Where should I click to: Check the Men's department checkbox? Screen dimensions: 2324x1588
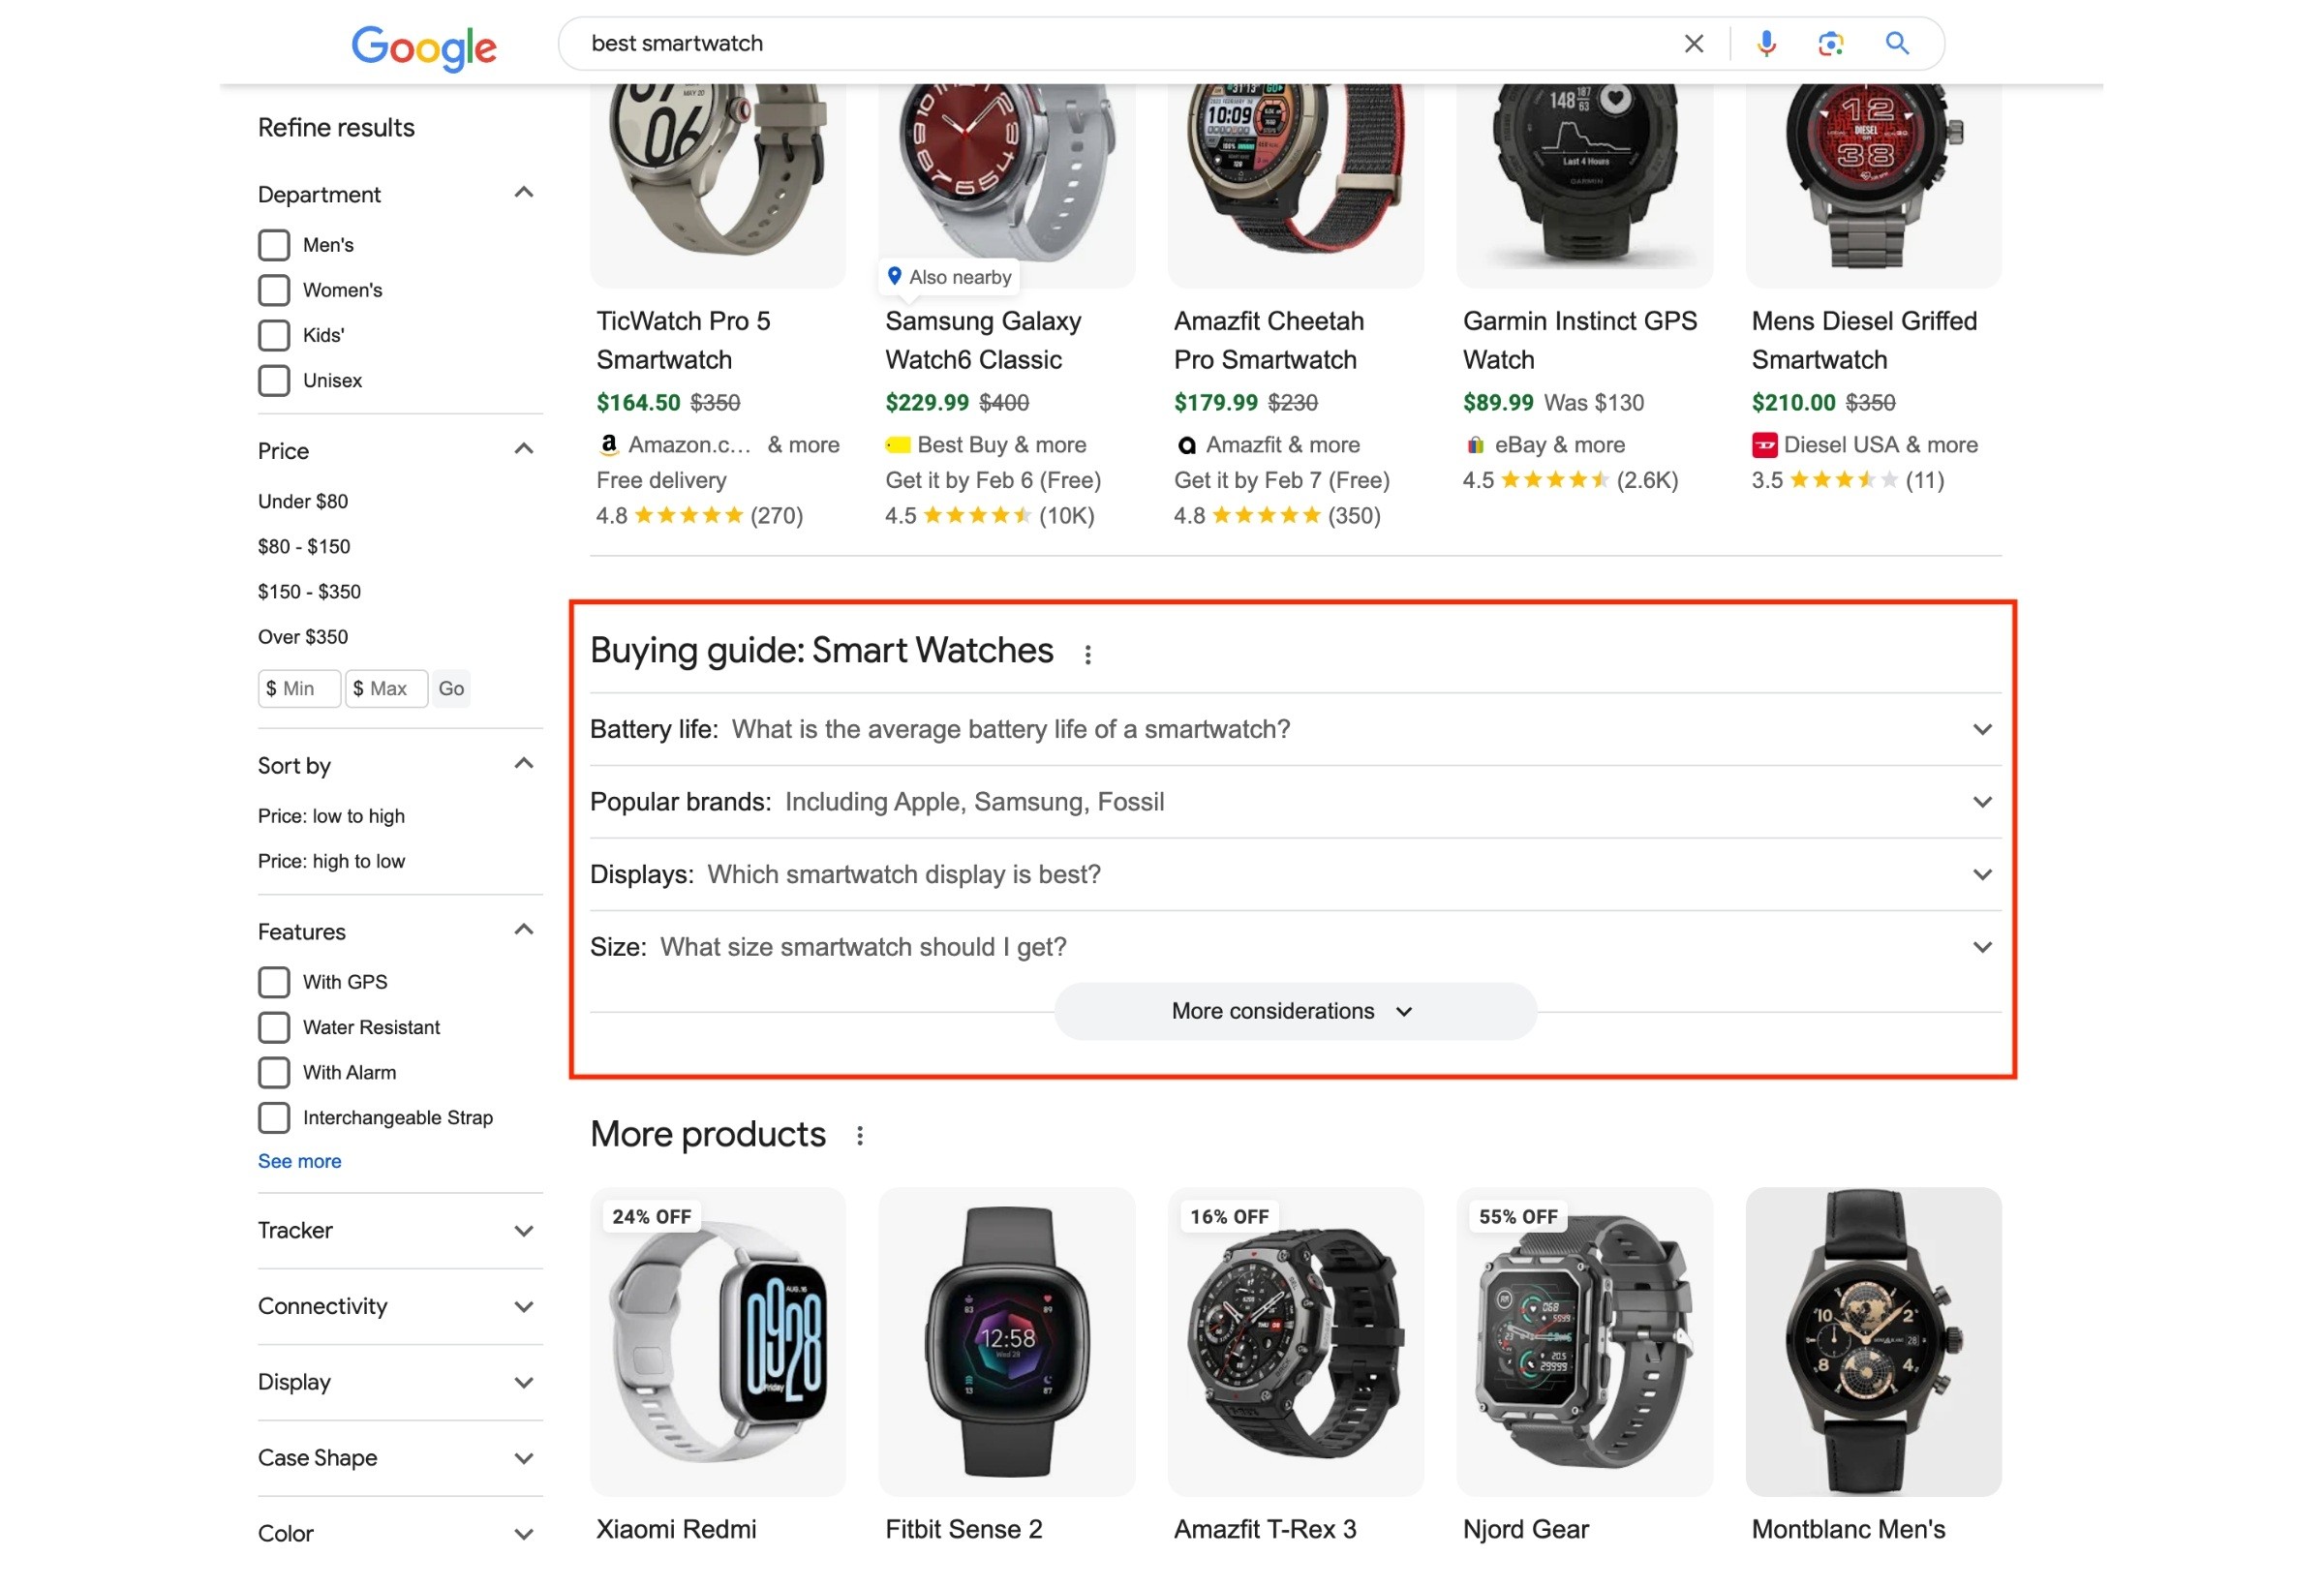(274, 245)
